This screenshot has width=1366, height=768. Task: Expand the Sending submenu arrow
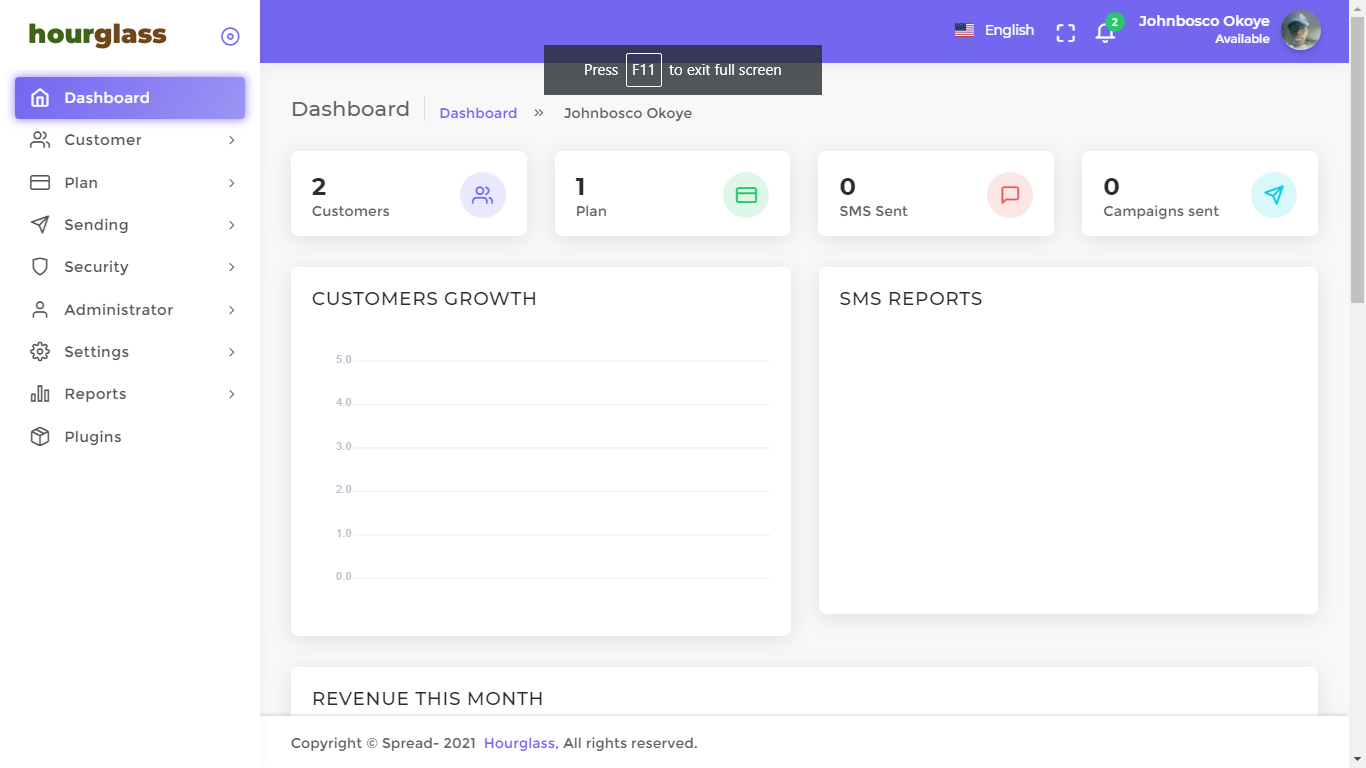click(231, 225)
